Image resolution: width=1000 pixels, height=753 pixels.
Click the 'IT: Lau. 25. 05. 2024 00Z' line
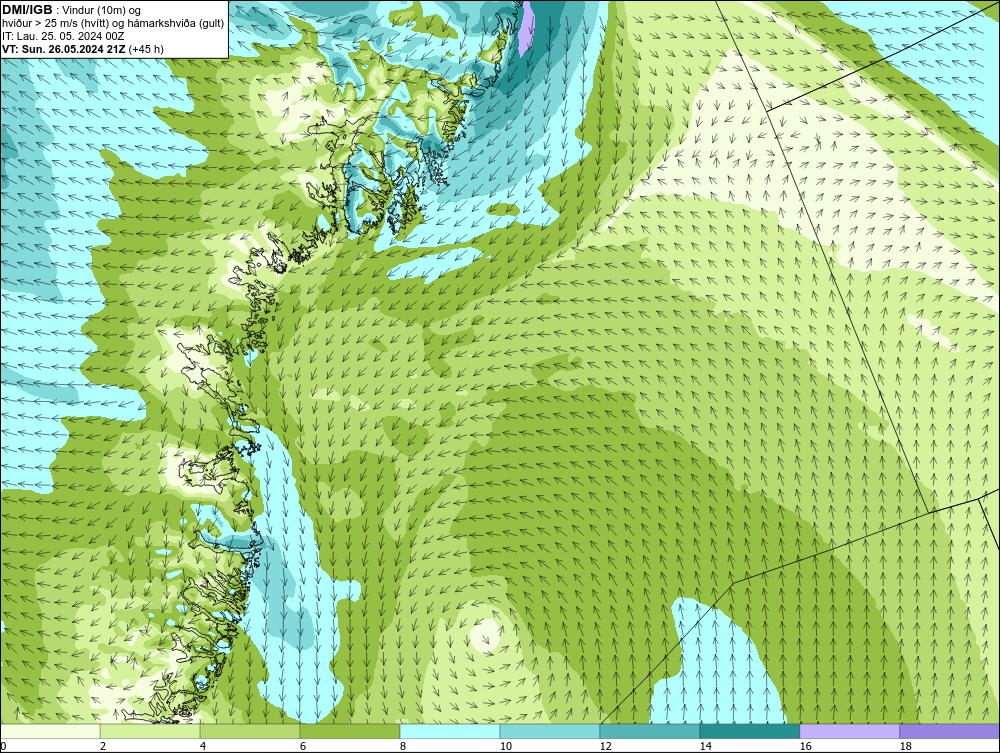(63, 36)
